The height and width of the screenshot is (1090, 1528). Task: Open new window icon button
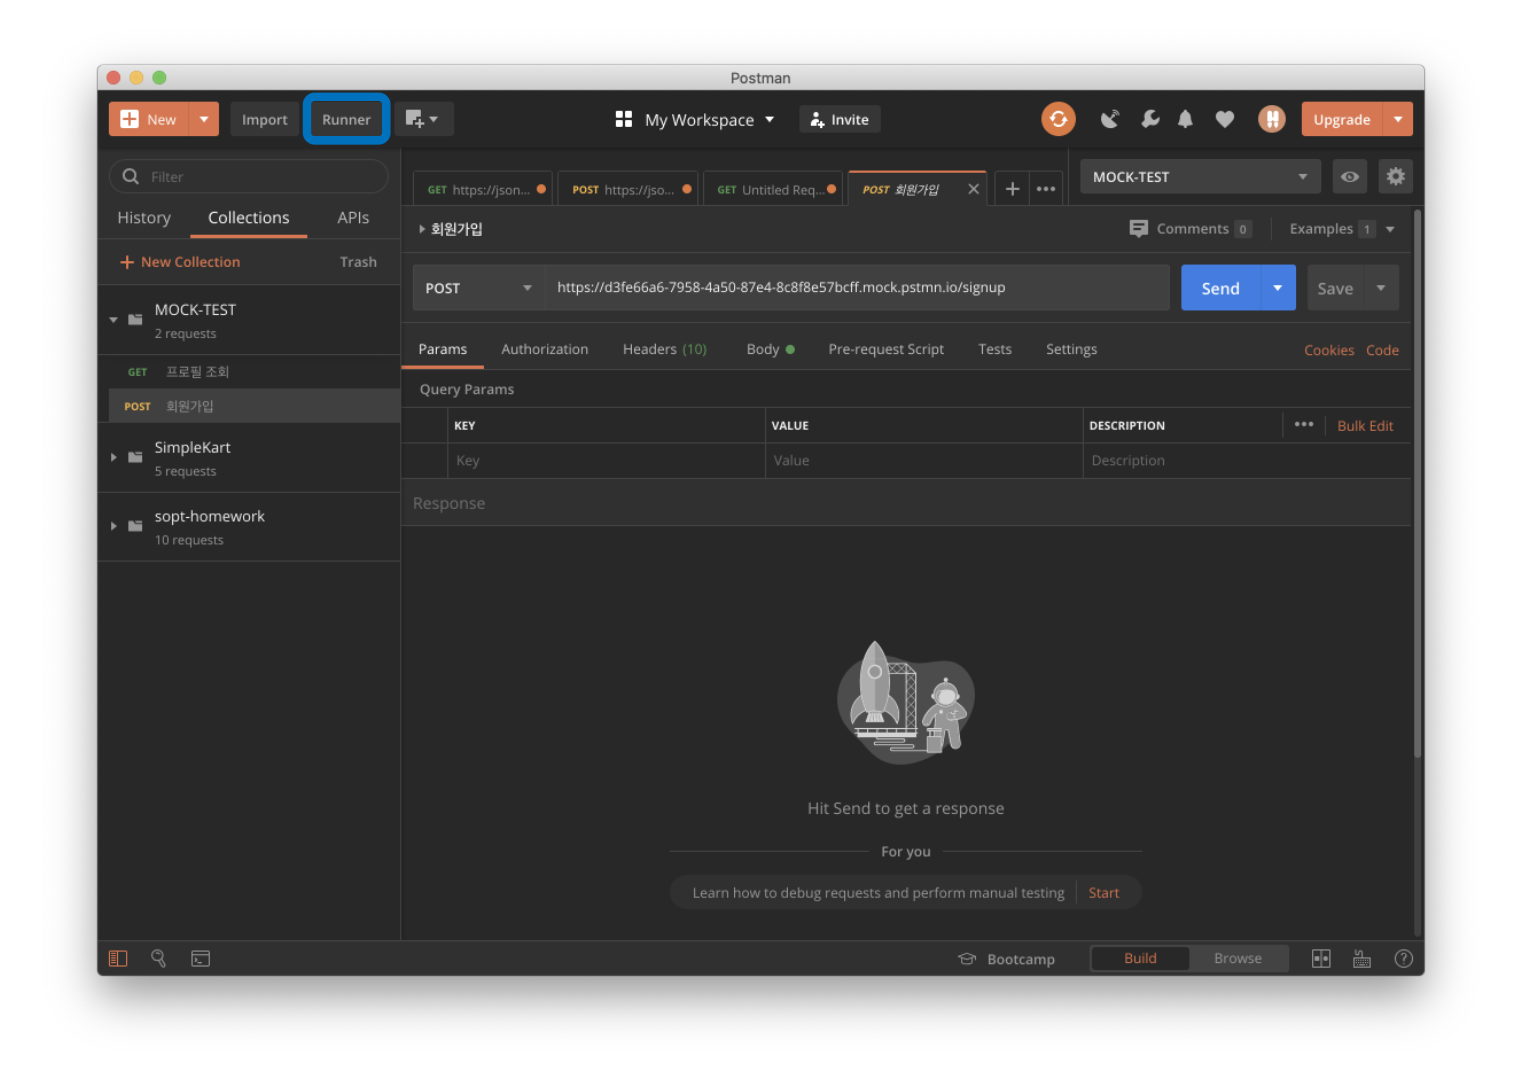[x=423, y=119]
